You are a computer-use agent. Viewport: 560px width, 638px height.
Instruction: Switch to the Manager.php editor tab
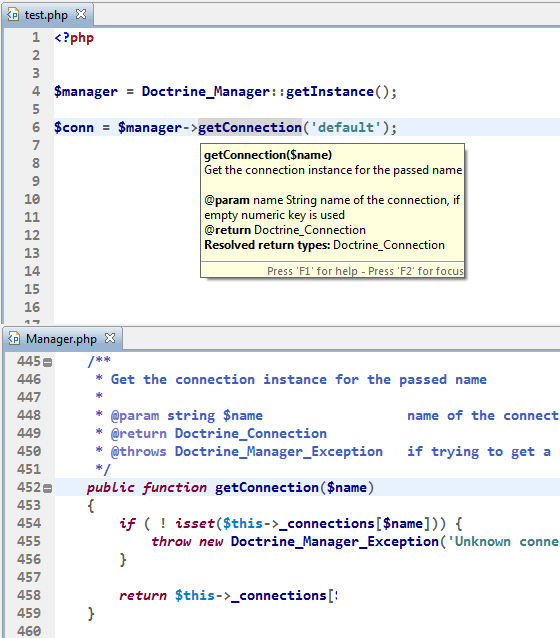(62, 339)
